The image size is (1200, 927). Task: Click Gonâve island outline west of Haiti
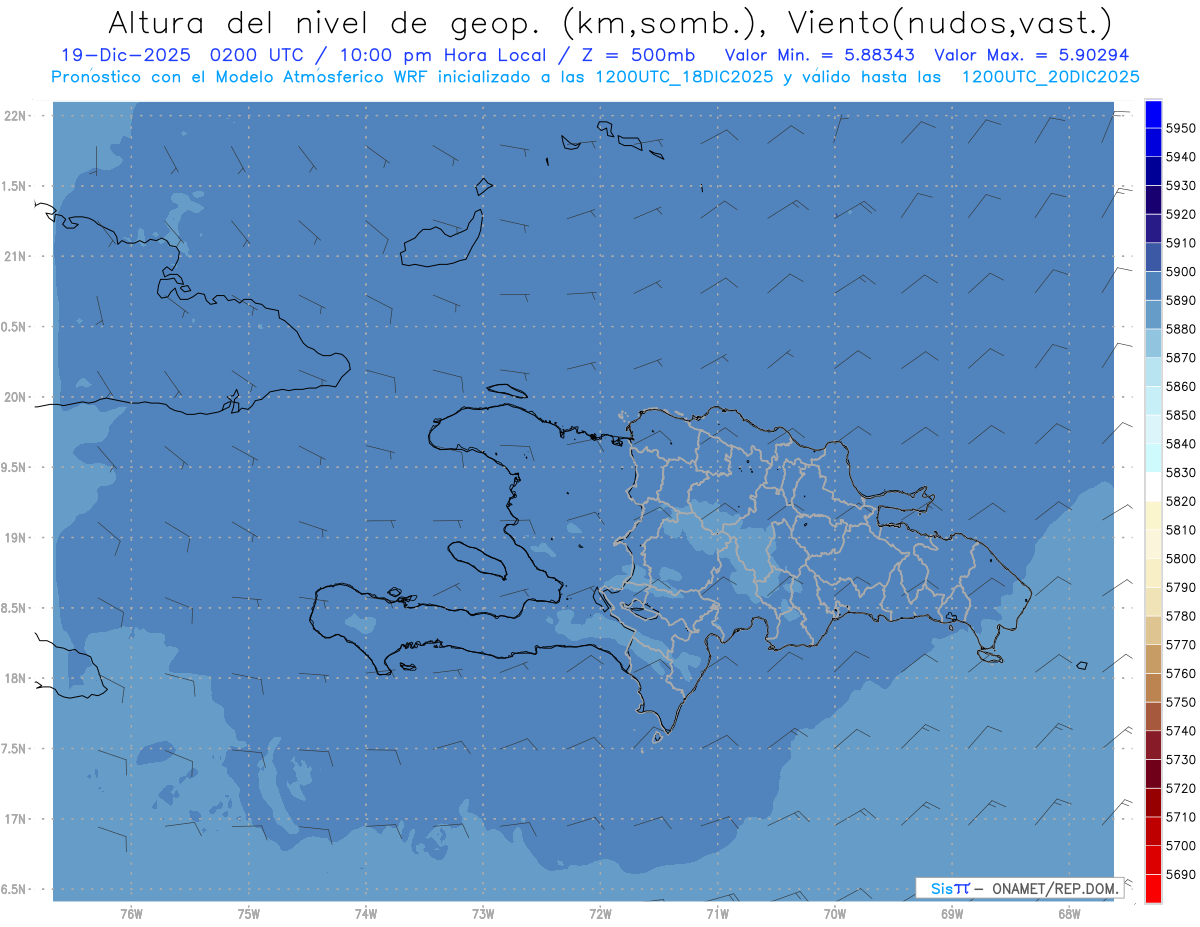tap(478, 559)
